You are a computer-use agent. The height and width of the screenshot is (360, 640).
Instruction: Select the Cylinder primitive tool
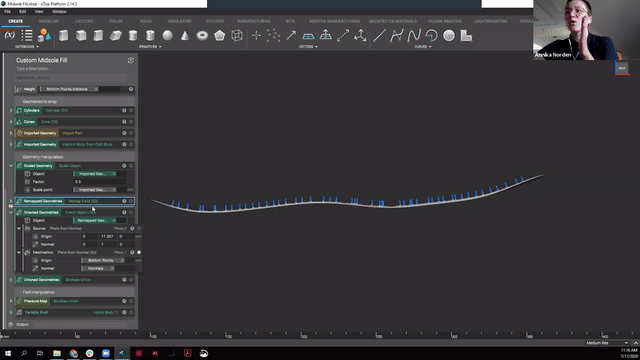click(133, 36)
